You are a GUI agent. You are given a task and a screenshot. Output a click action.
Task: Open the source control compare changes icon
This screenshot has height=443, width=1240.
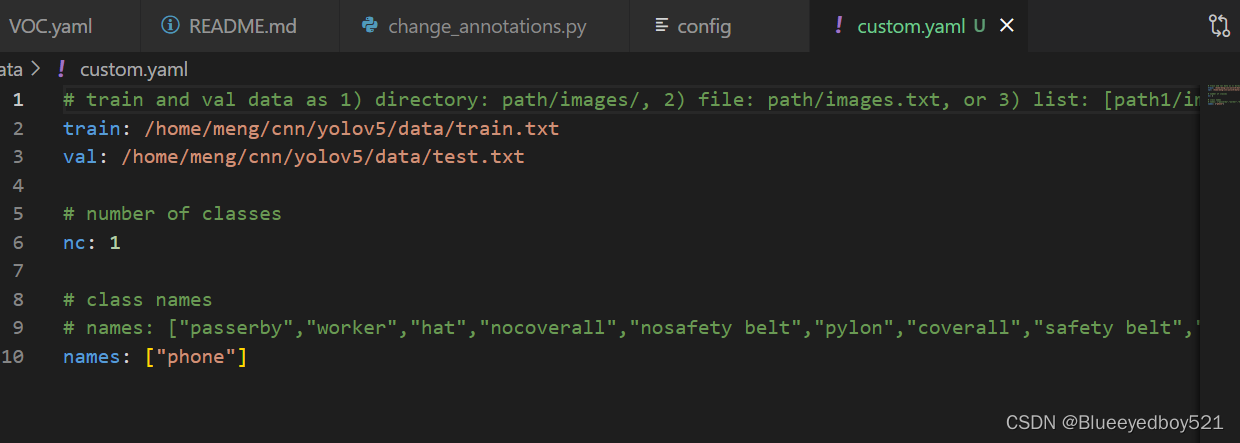1219,26
